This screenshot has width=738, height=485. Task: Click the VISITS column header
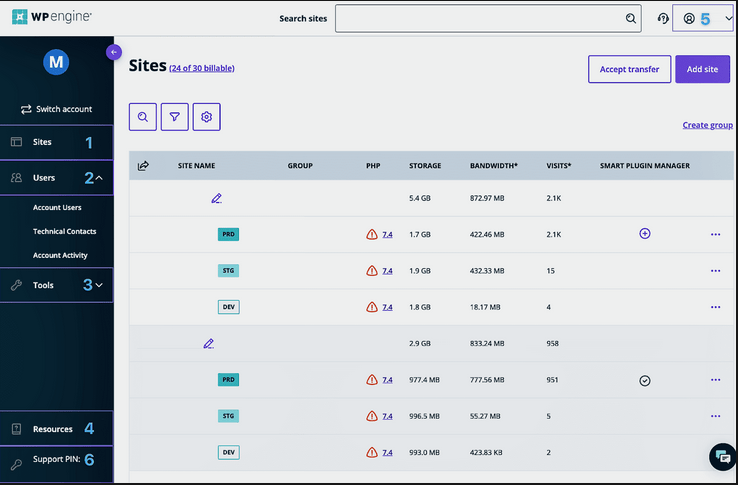559,166
